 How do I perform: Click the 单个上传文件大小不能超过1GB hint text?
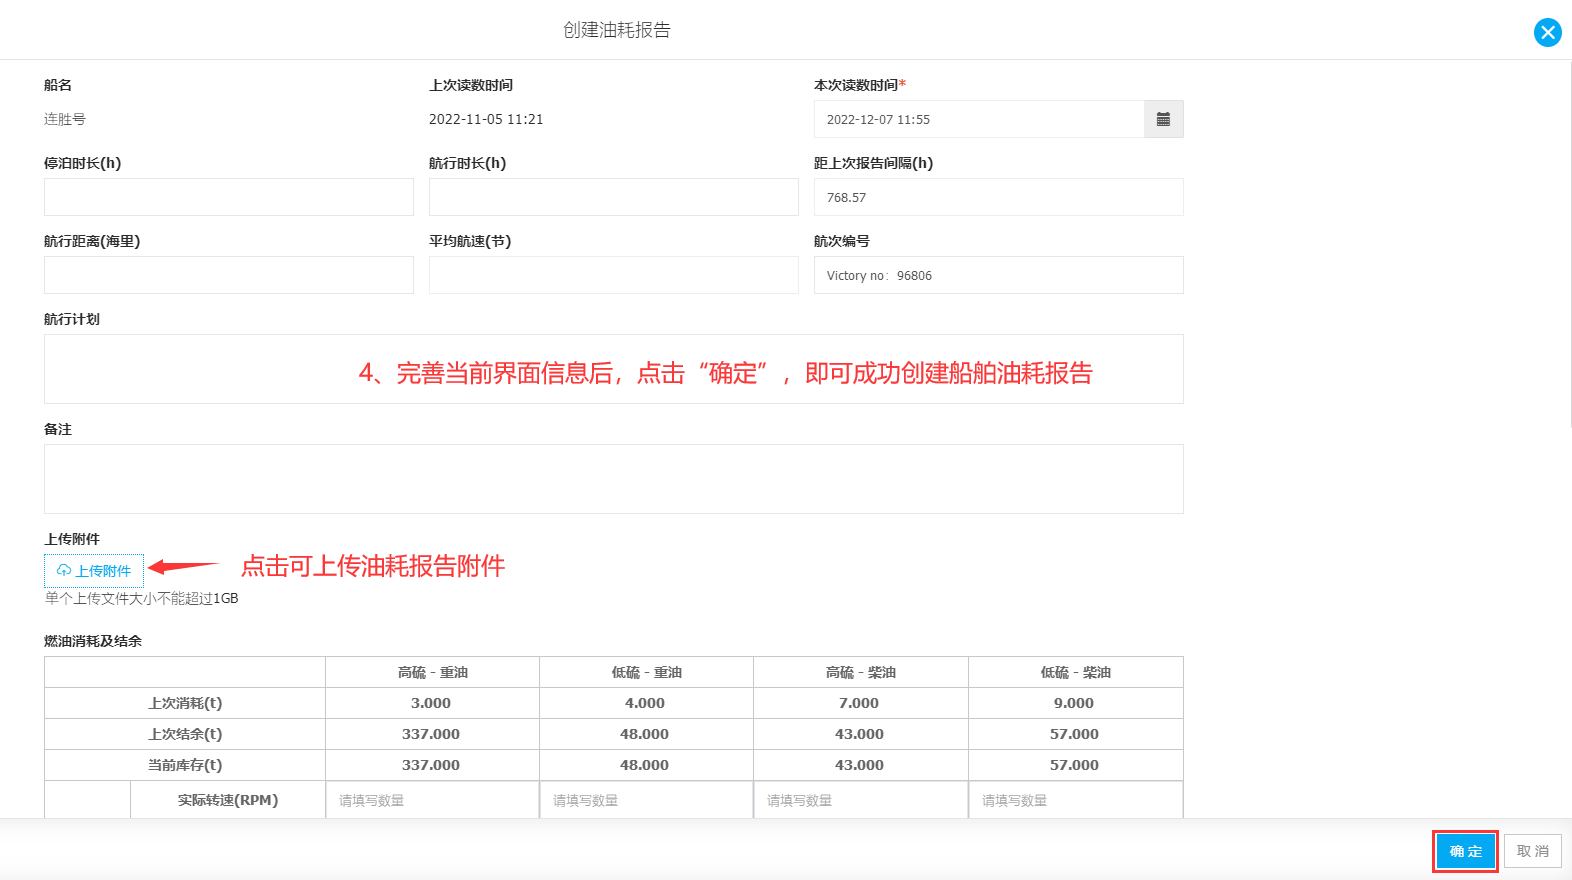pos(141,598)
